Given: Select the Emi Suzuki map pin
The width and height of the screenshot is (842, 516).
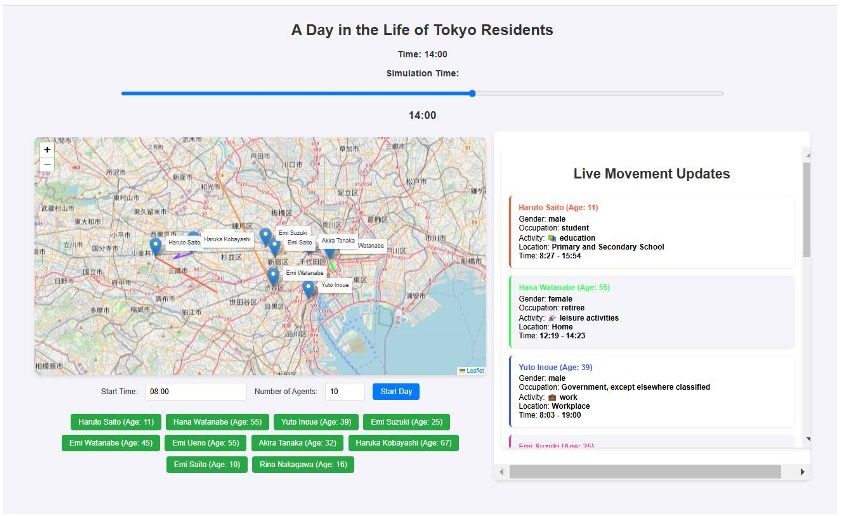Looking at the screenshot, I should (265, 236).
